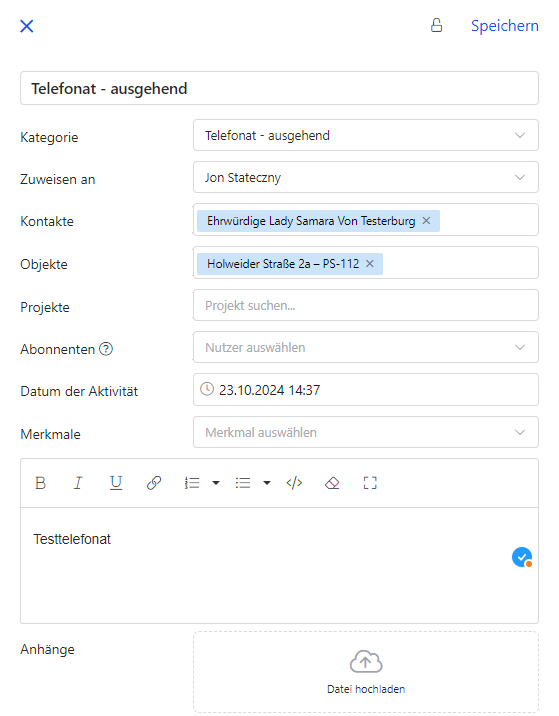559x716 pixels.
Task: Insert a numbered list
Action: tap(192, 483)
